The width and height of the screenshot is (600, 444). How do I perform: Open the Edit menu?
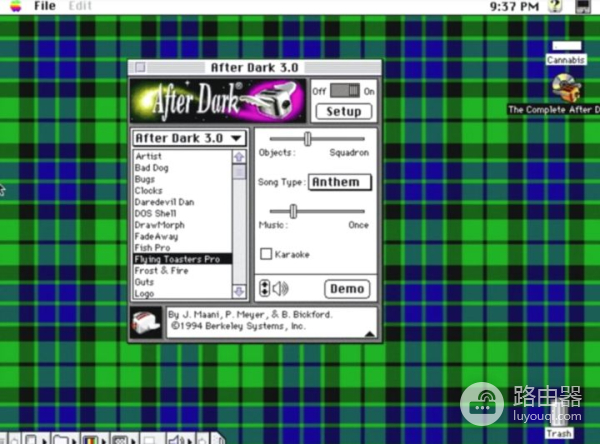click(x=80, y=6)
